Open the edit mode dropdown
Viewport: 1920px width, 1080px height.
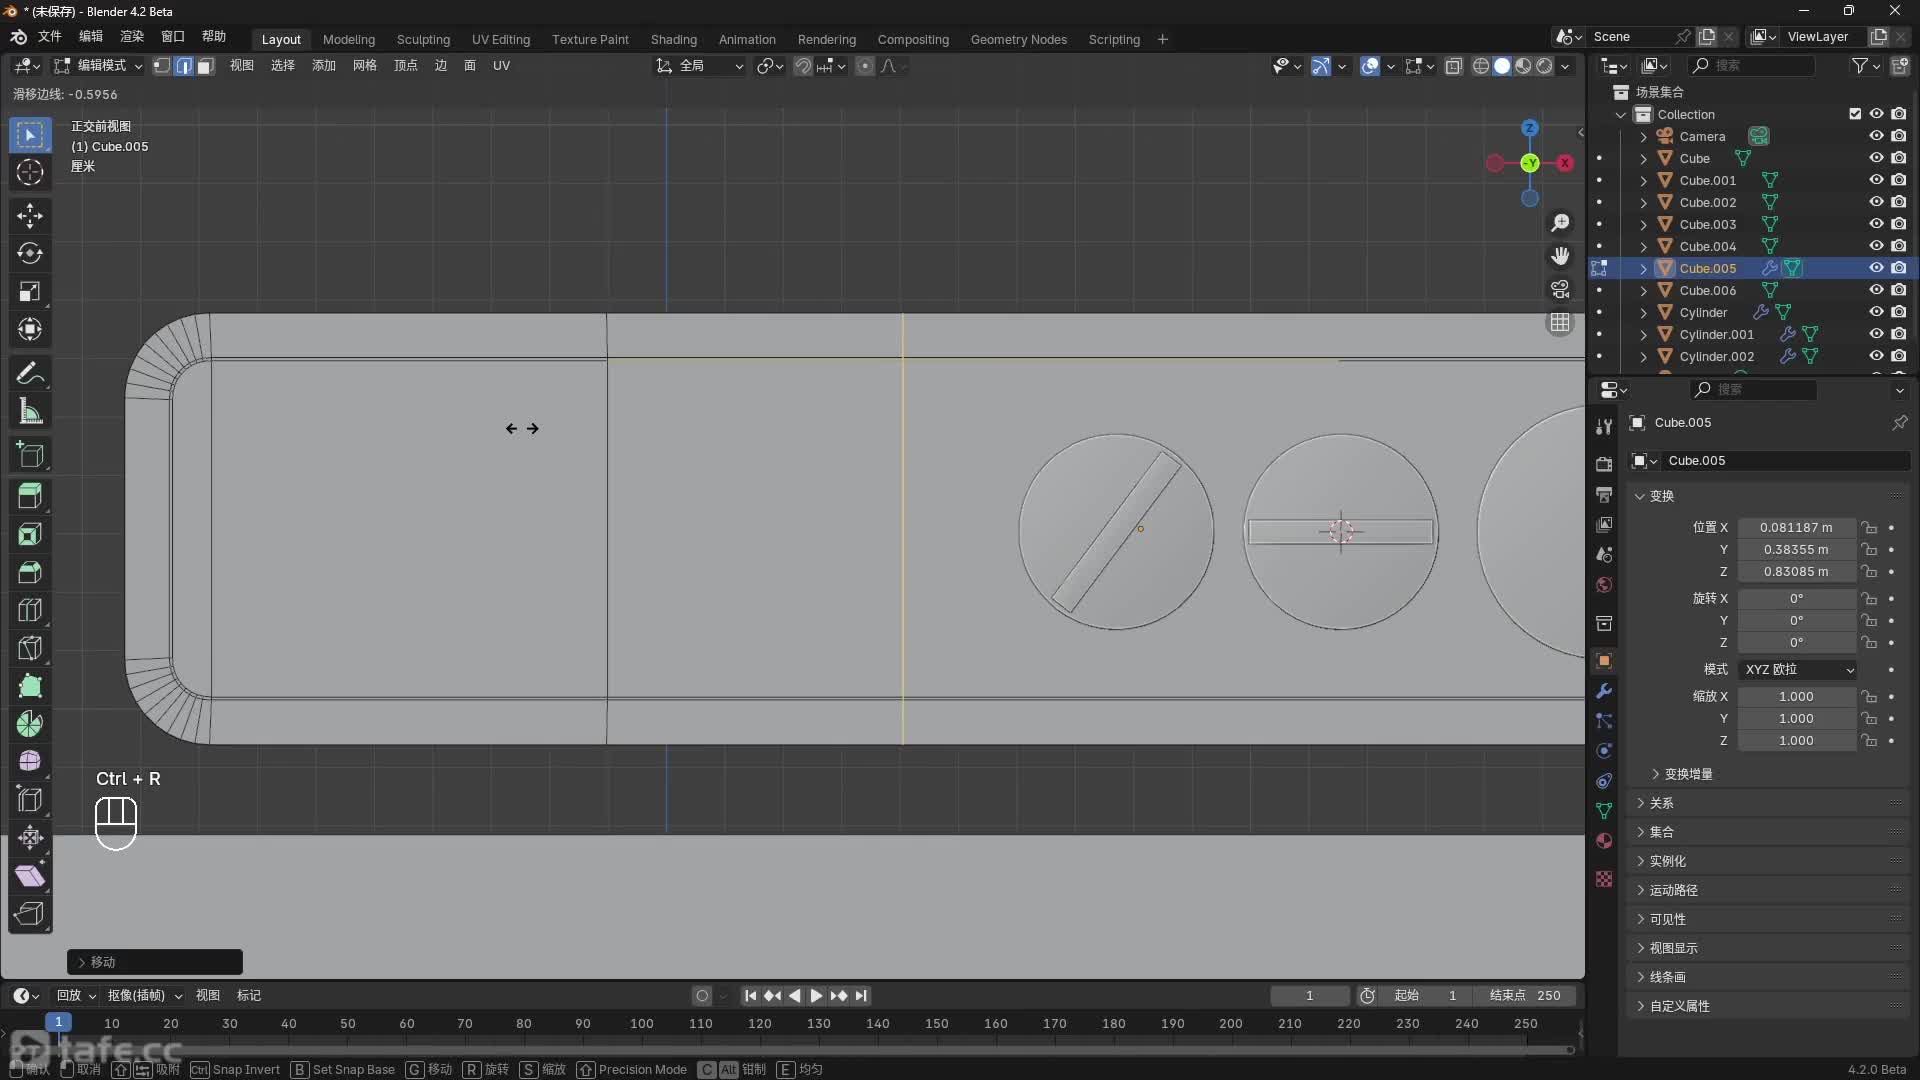[98, 66]
